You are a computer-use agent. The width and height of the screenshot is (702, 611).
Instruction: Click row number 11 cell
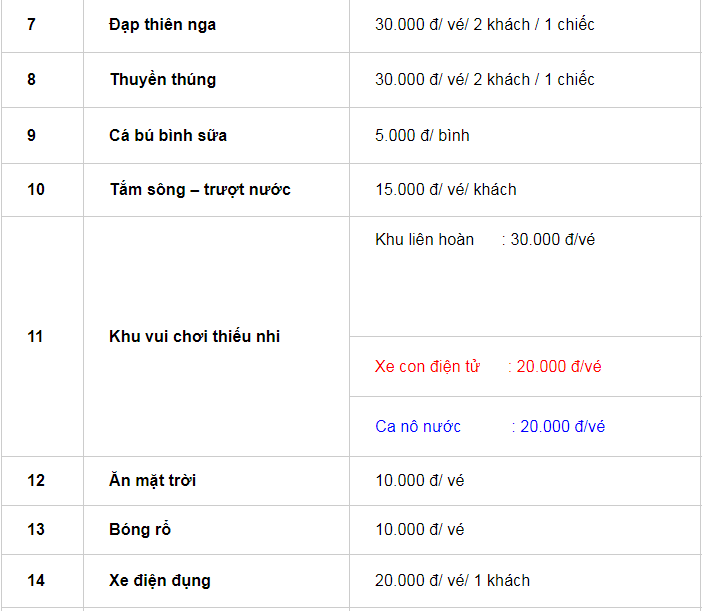pyautogui.click(x=36, y=337)
